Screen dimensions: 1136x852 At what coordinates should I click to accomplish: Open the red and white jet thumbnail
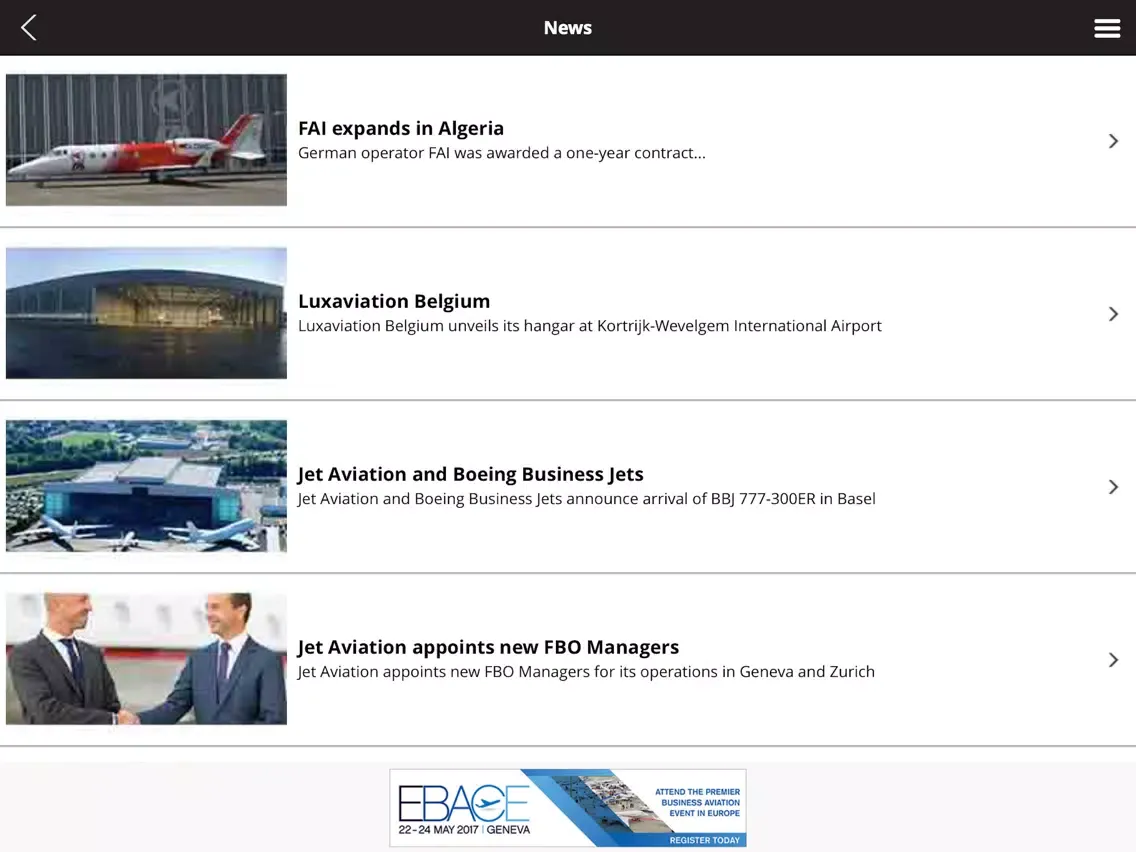(x=146, y=140)
